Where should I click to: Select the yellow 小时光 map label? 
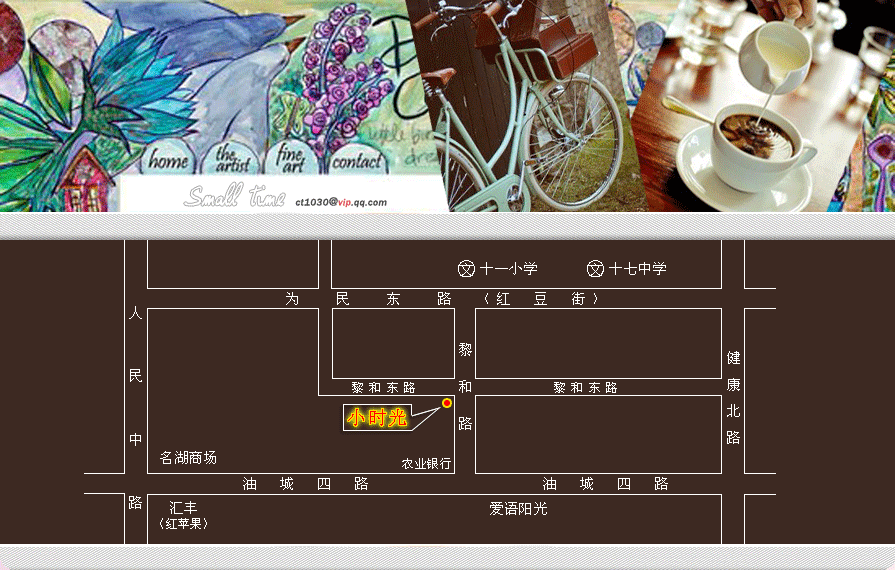pos(377,418)
